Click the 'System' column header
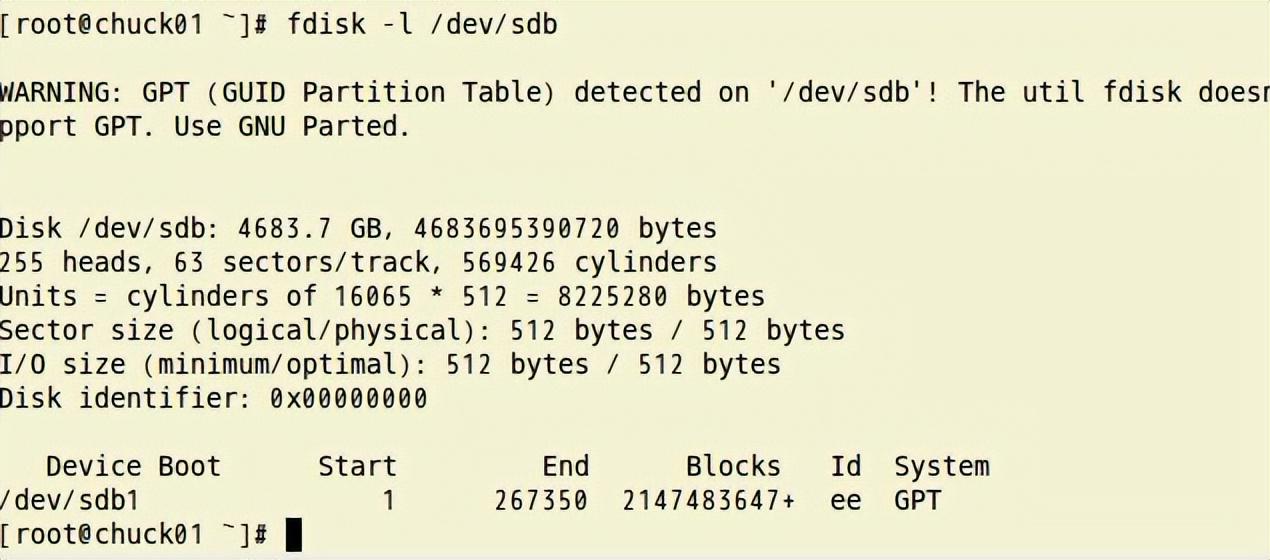1270x560 pixels. (x=941, y=466)
